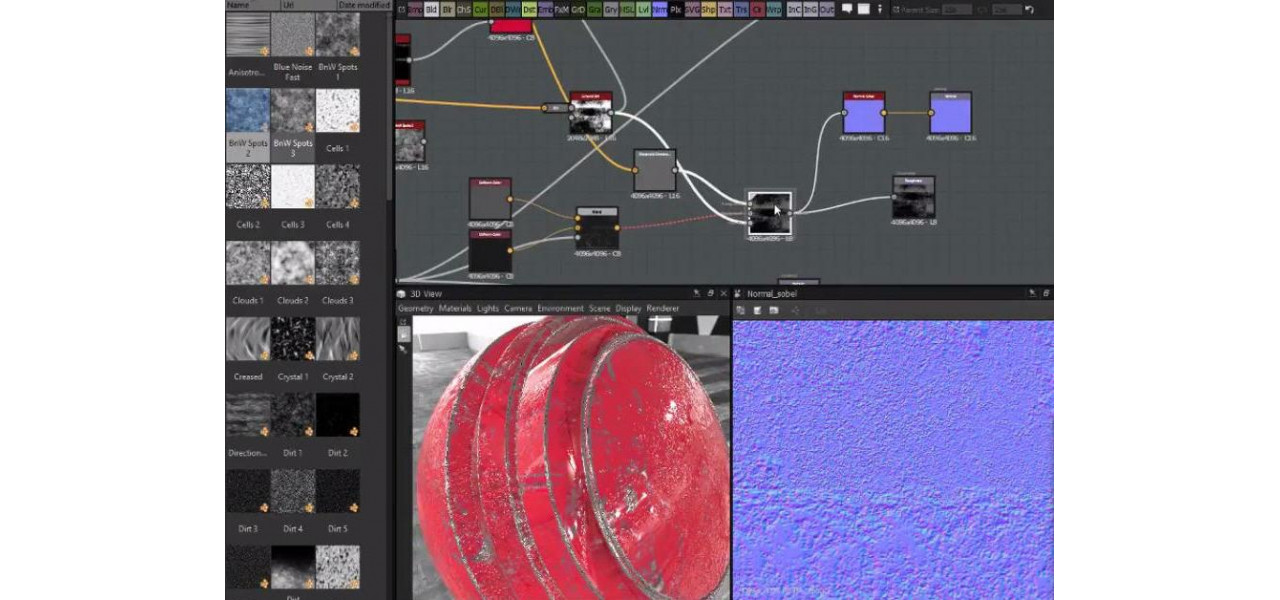The width and height of the screenshot is (1280, 600).
Task: Choose the Cells 4 noise thumbnail
Action: pyautogui.click(x=338, y=187)
